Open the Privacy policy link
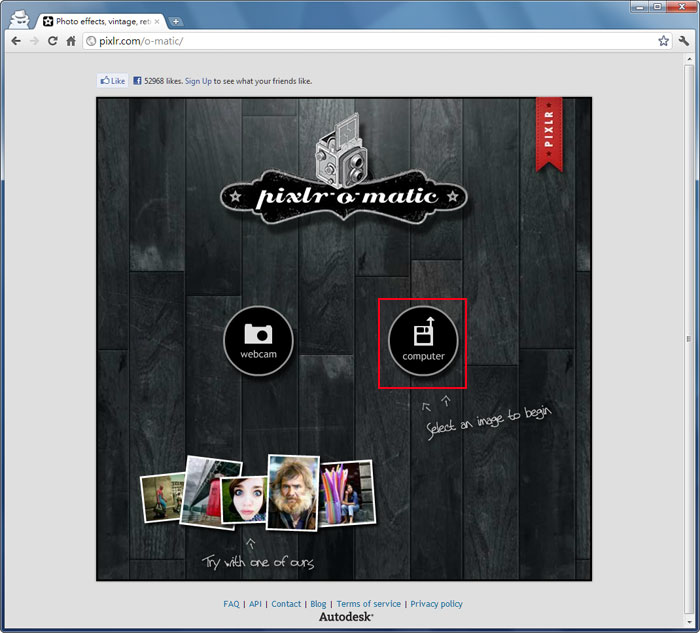Image resolution: width=700 pixels, height=633 pixels. pyautogui.click(x=437, y=604)
